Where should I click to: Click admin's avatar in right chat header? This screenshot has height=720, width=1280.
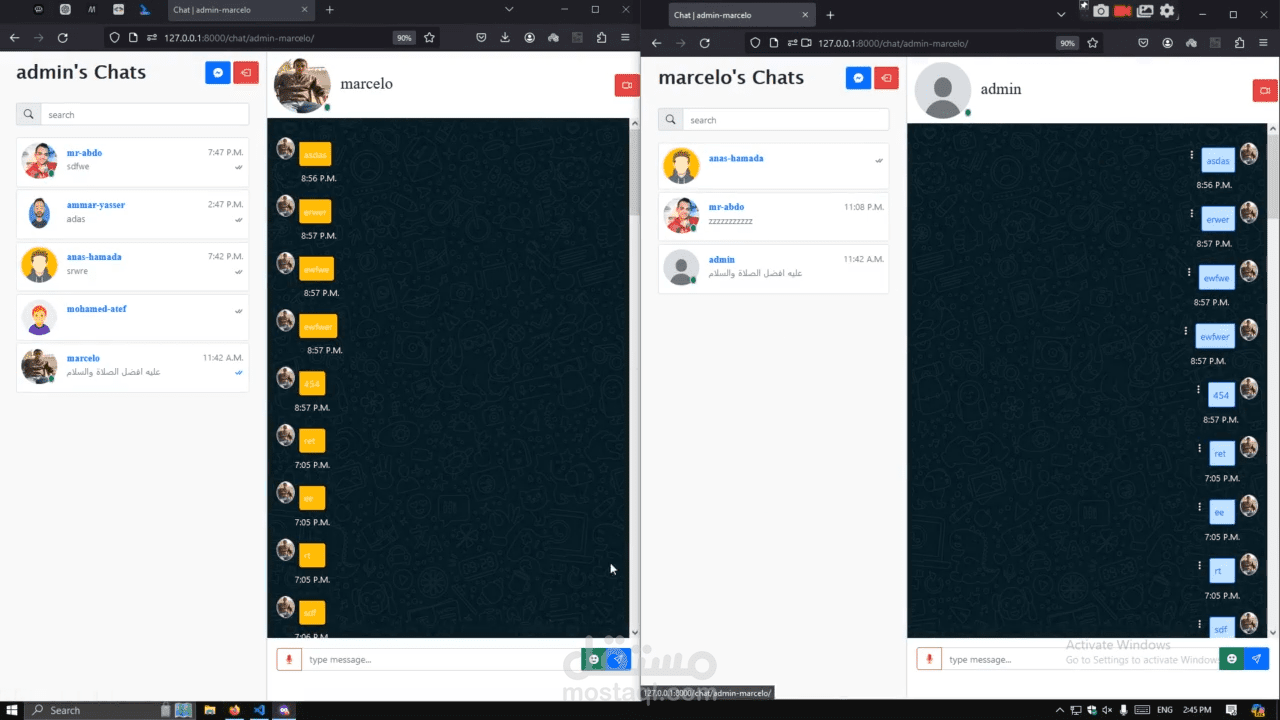[942, 90]
